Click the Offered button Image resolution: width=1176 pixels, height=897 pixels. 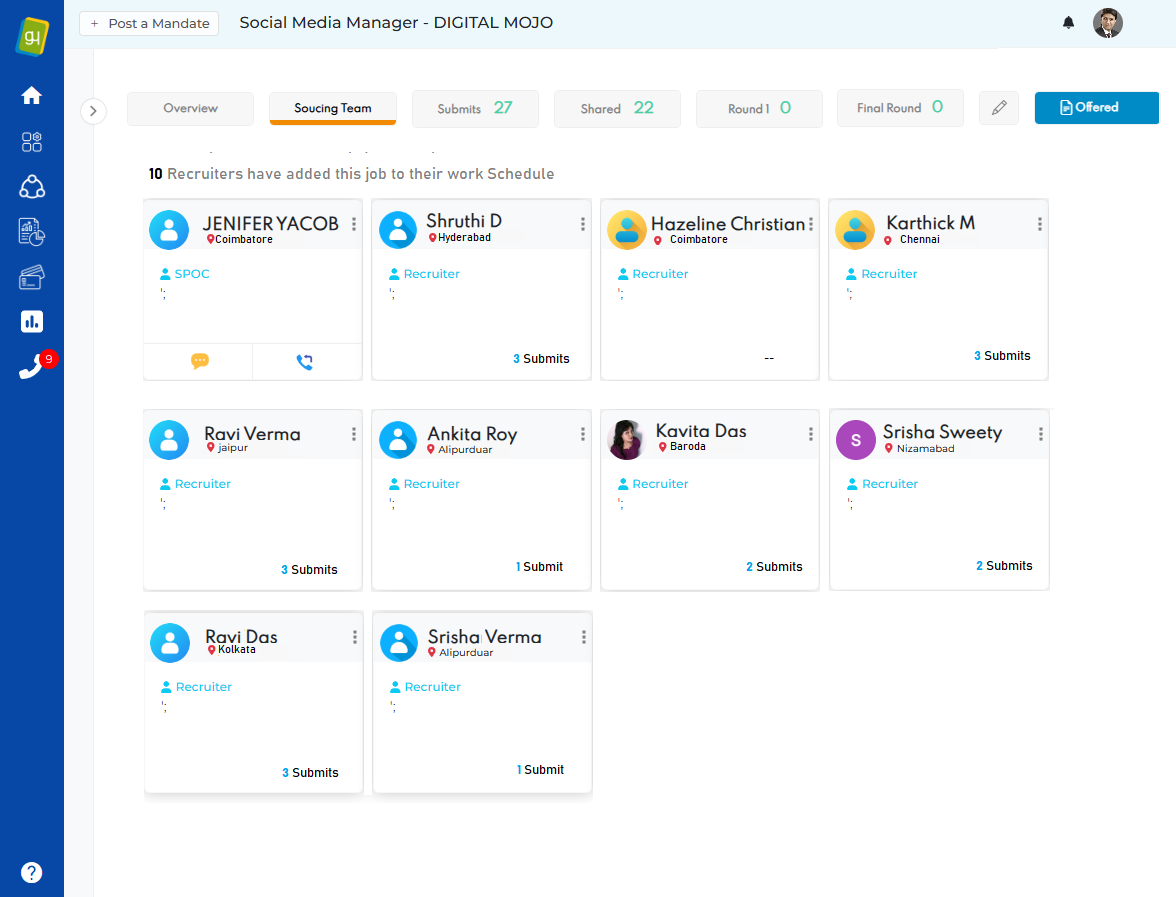click(x=1096, y=108)
